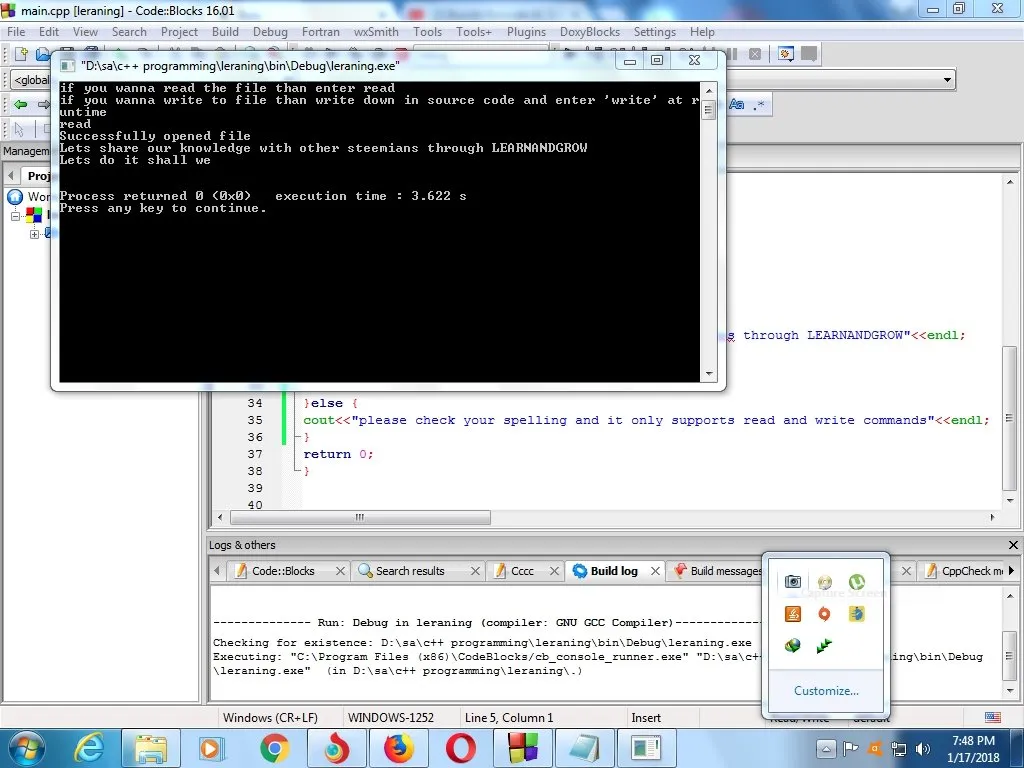Screen dimensions: 1024x768
Task: Switch to Code::Blocks taskbar button
Action: pos(522,748)
